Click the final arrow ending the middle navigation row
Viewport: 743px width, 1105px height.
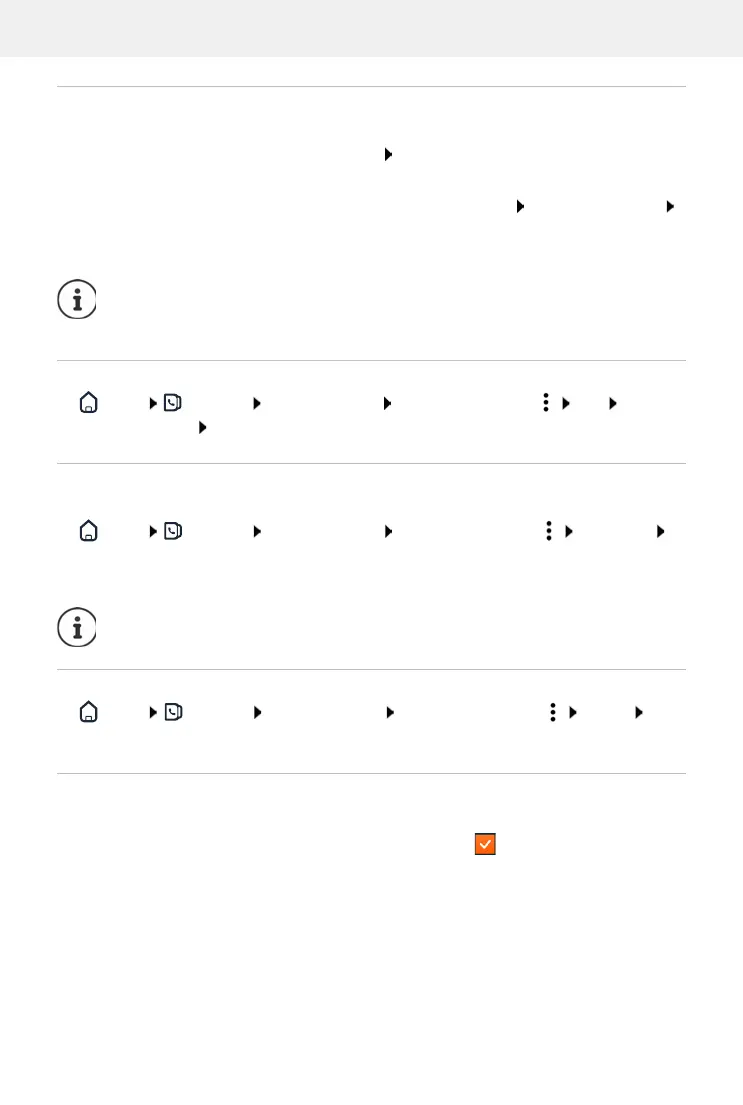click(660, 531)
